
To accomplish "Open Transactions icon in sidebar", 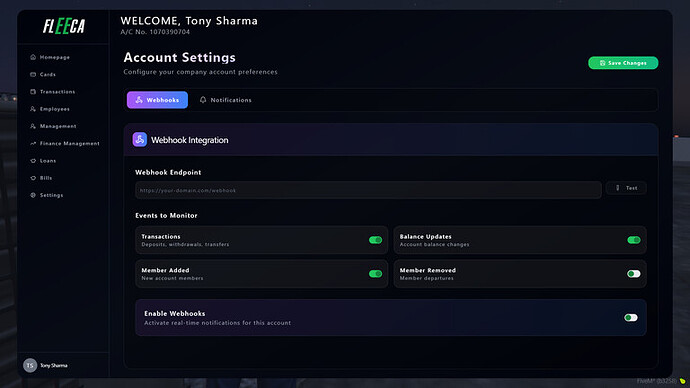I will pos(33,92).
